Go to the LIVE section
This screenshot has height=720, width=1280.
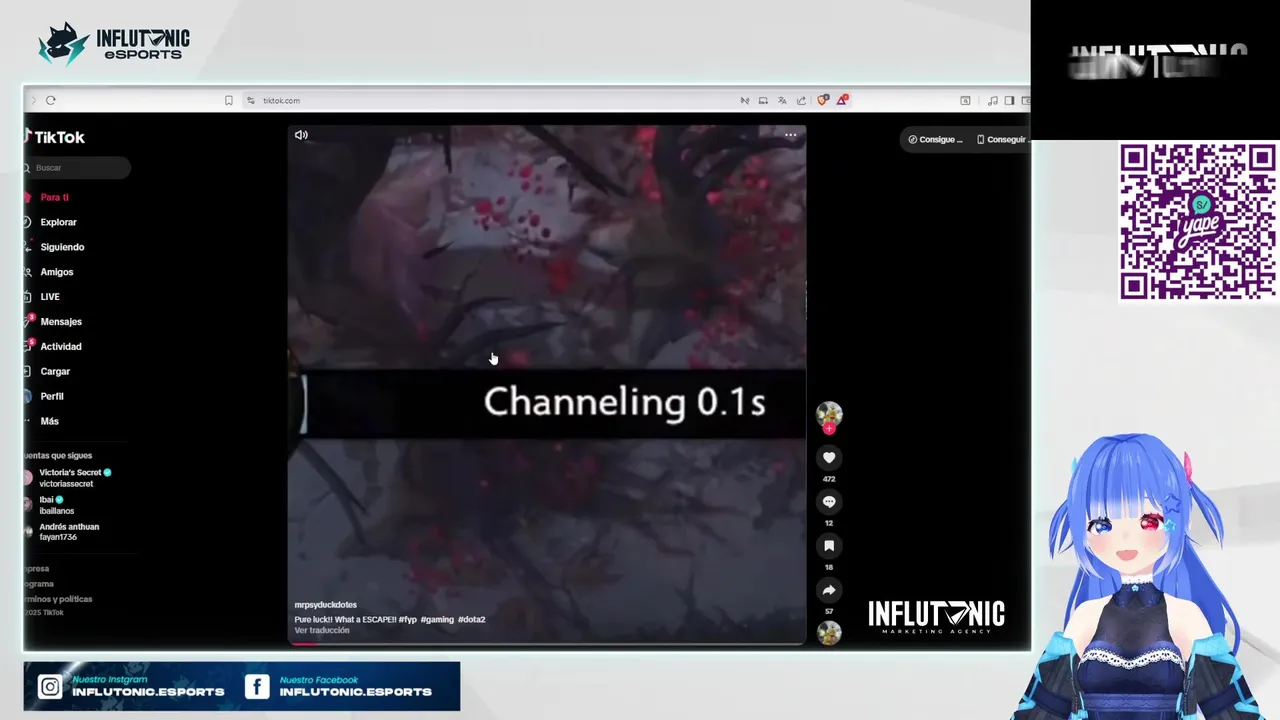pyautogui.click(x=50, y=297)
